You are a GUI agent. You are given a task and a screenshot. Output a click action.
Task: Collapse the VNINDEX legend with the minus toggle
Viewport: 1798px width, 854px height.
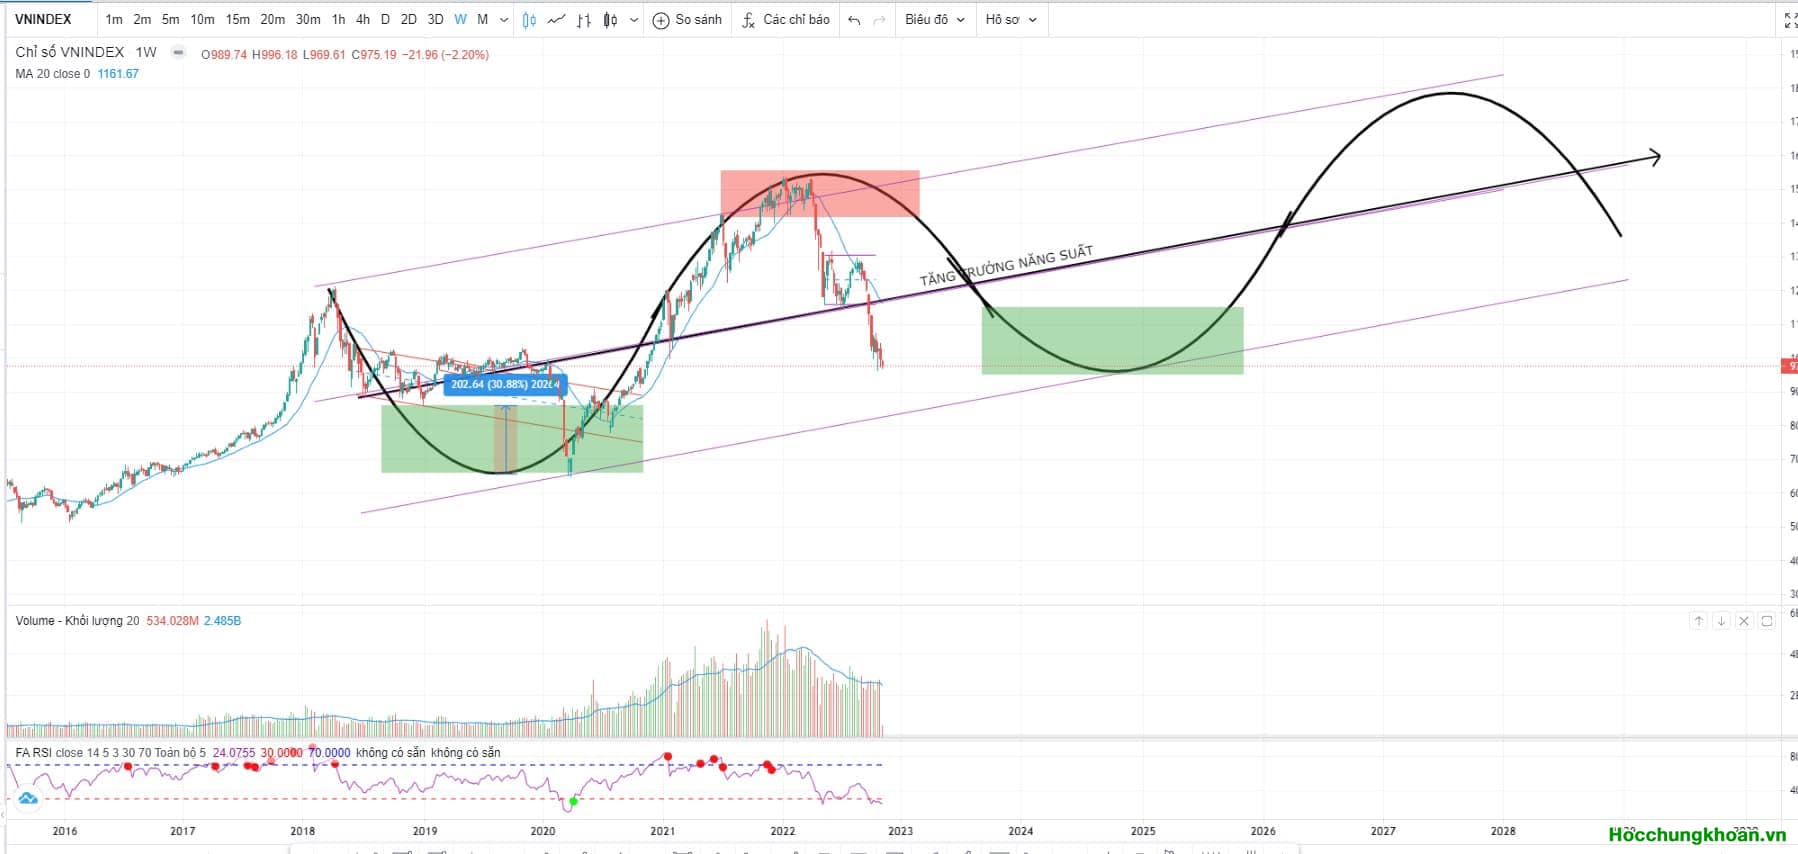click(x=178, y=52)
